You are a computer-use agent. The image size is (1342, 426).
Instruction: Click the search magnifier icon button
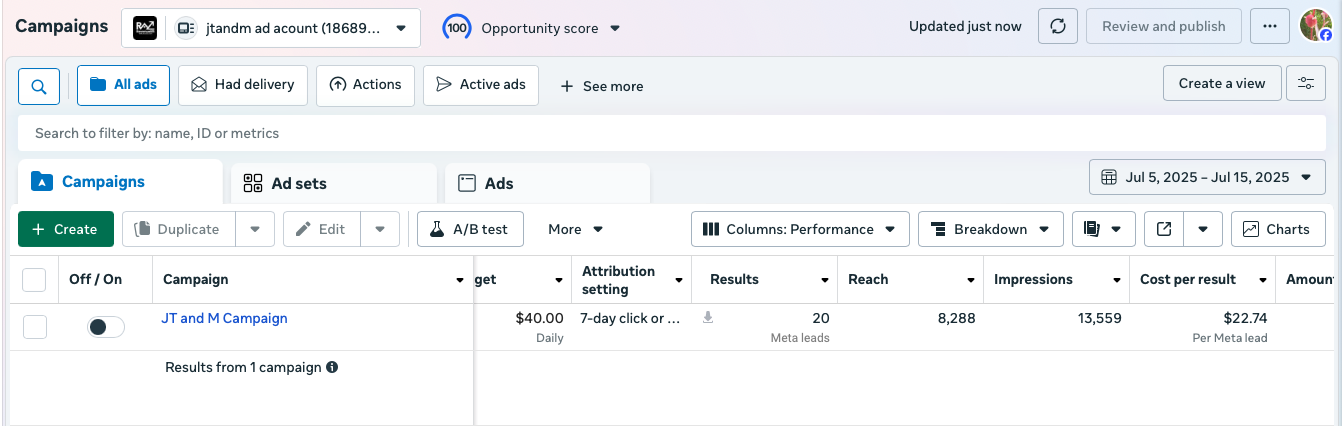(39, 86)
